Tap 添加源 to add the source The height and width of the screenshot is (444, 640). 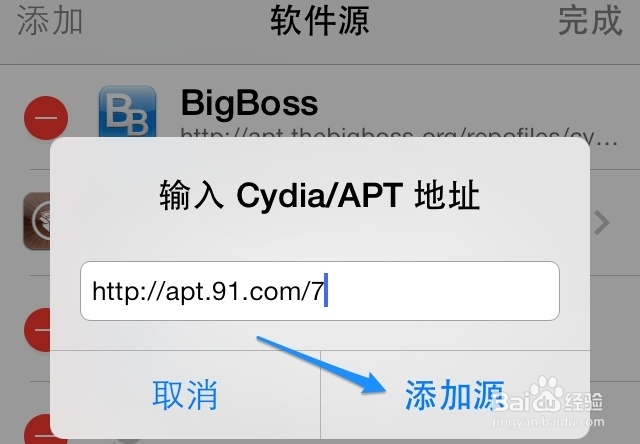tap(455, 395)
